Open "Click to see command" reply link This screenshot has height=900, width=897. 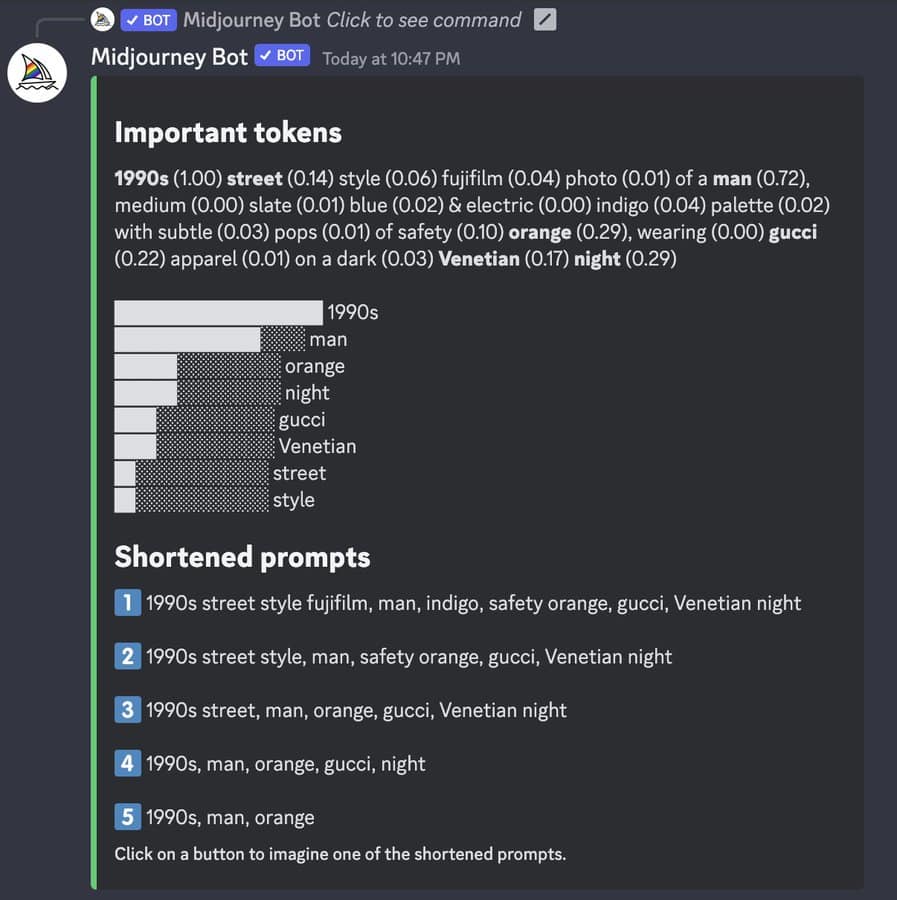(x=424, y=20)
